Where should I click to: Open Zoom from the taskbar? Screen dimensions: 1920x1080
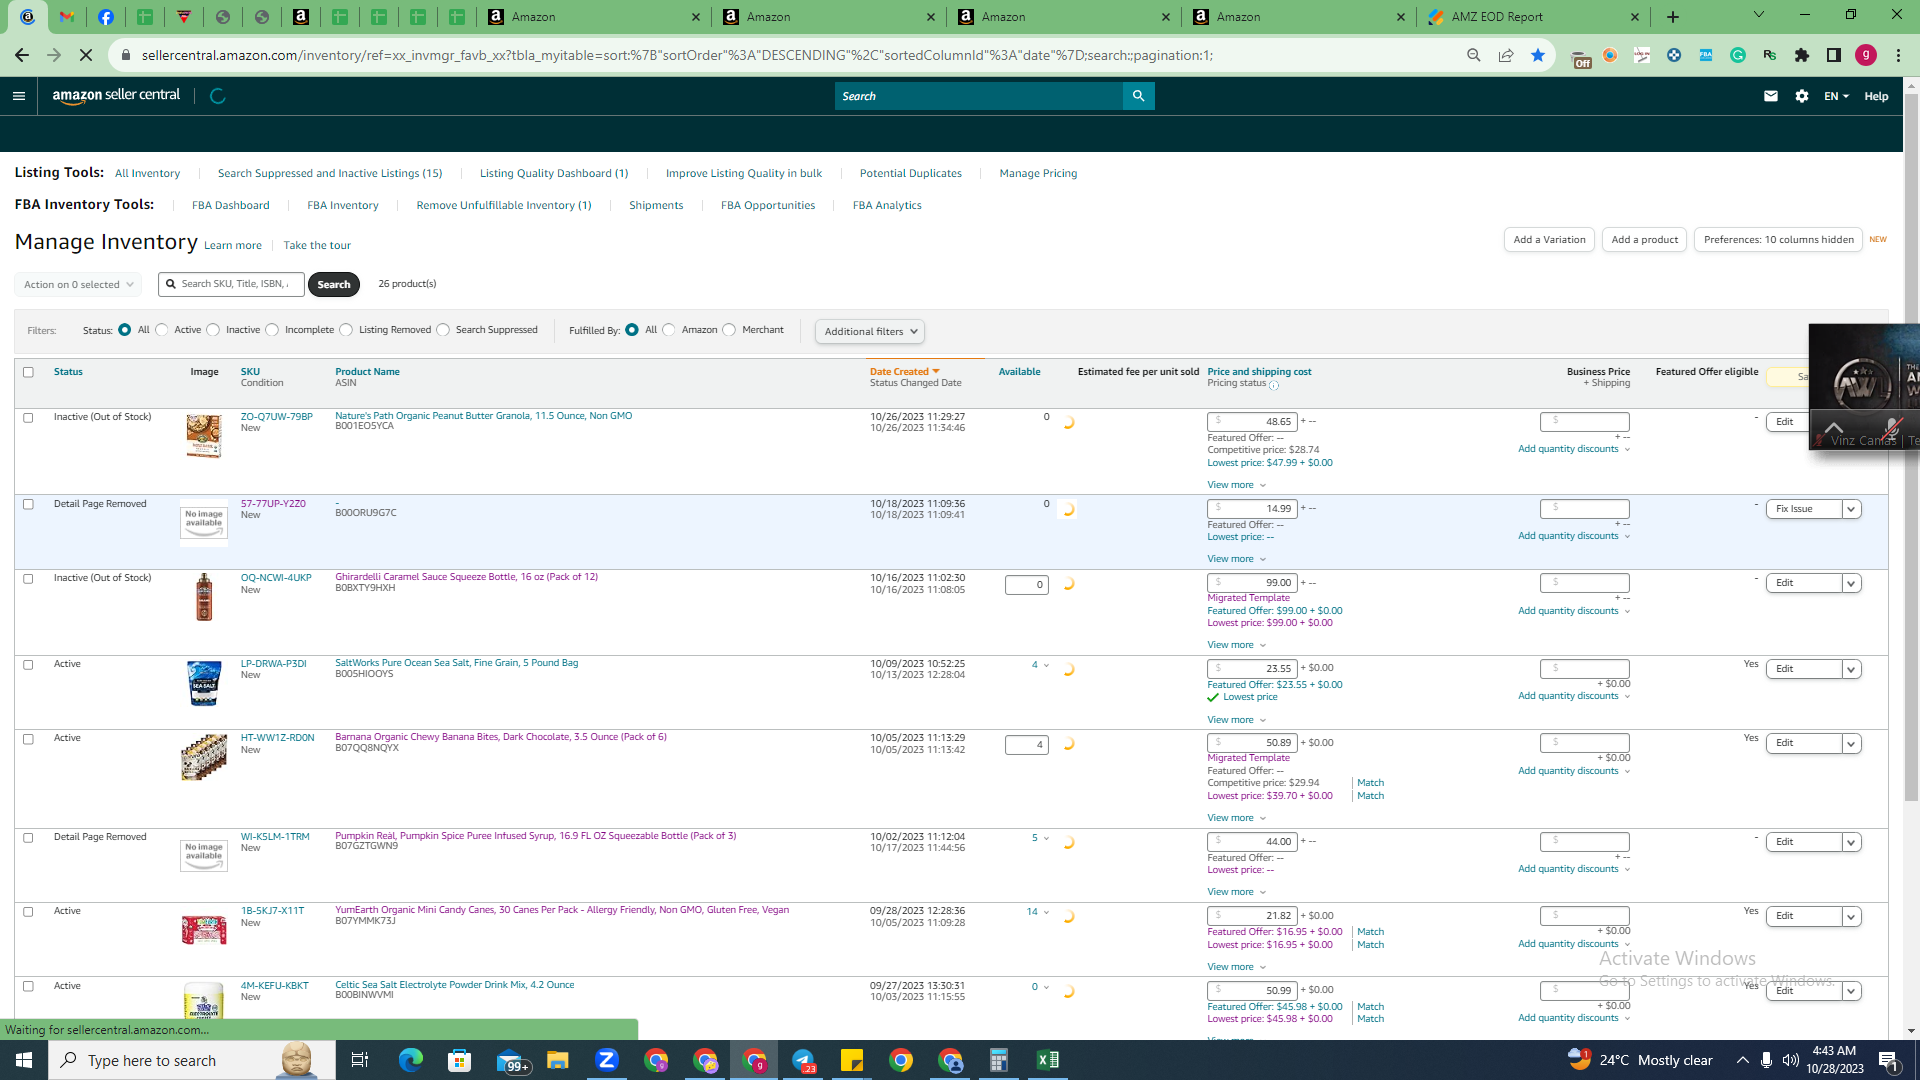(607, 1060)
